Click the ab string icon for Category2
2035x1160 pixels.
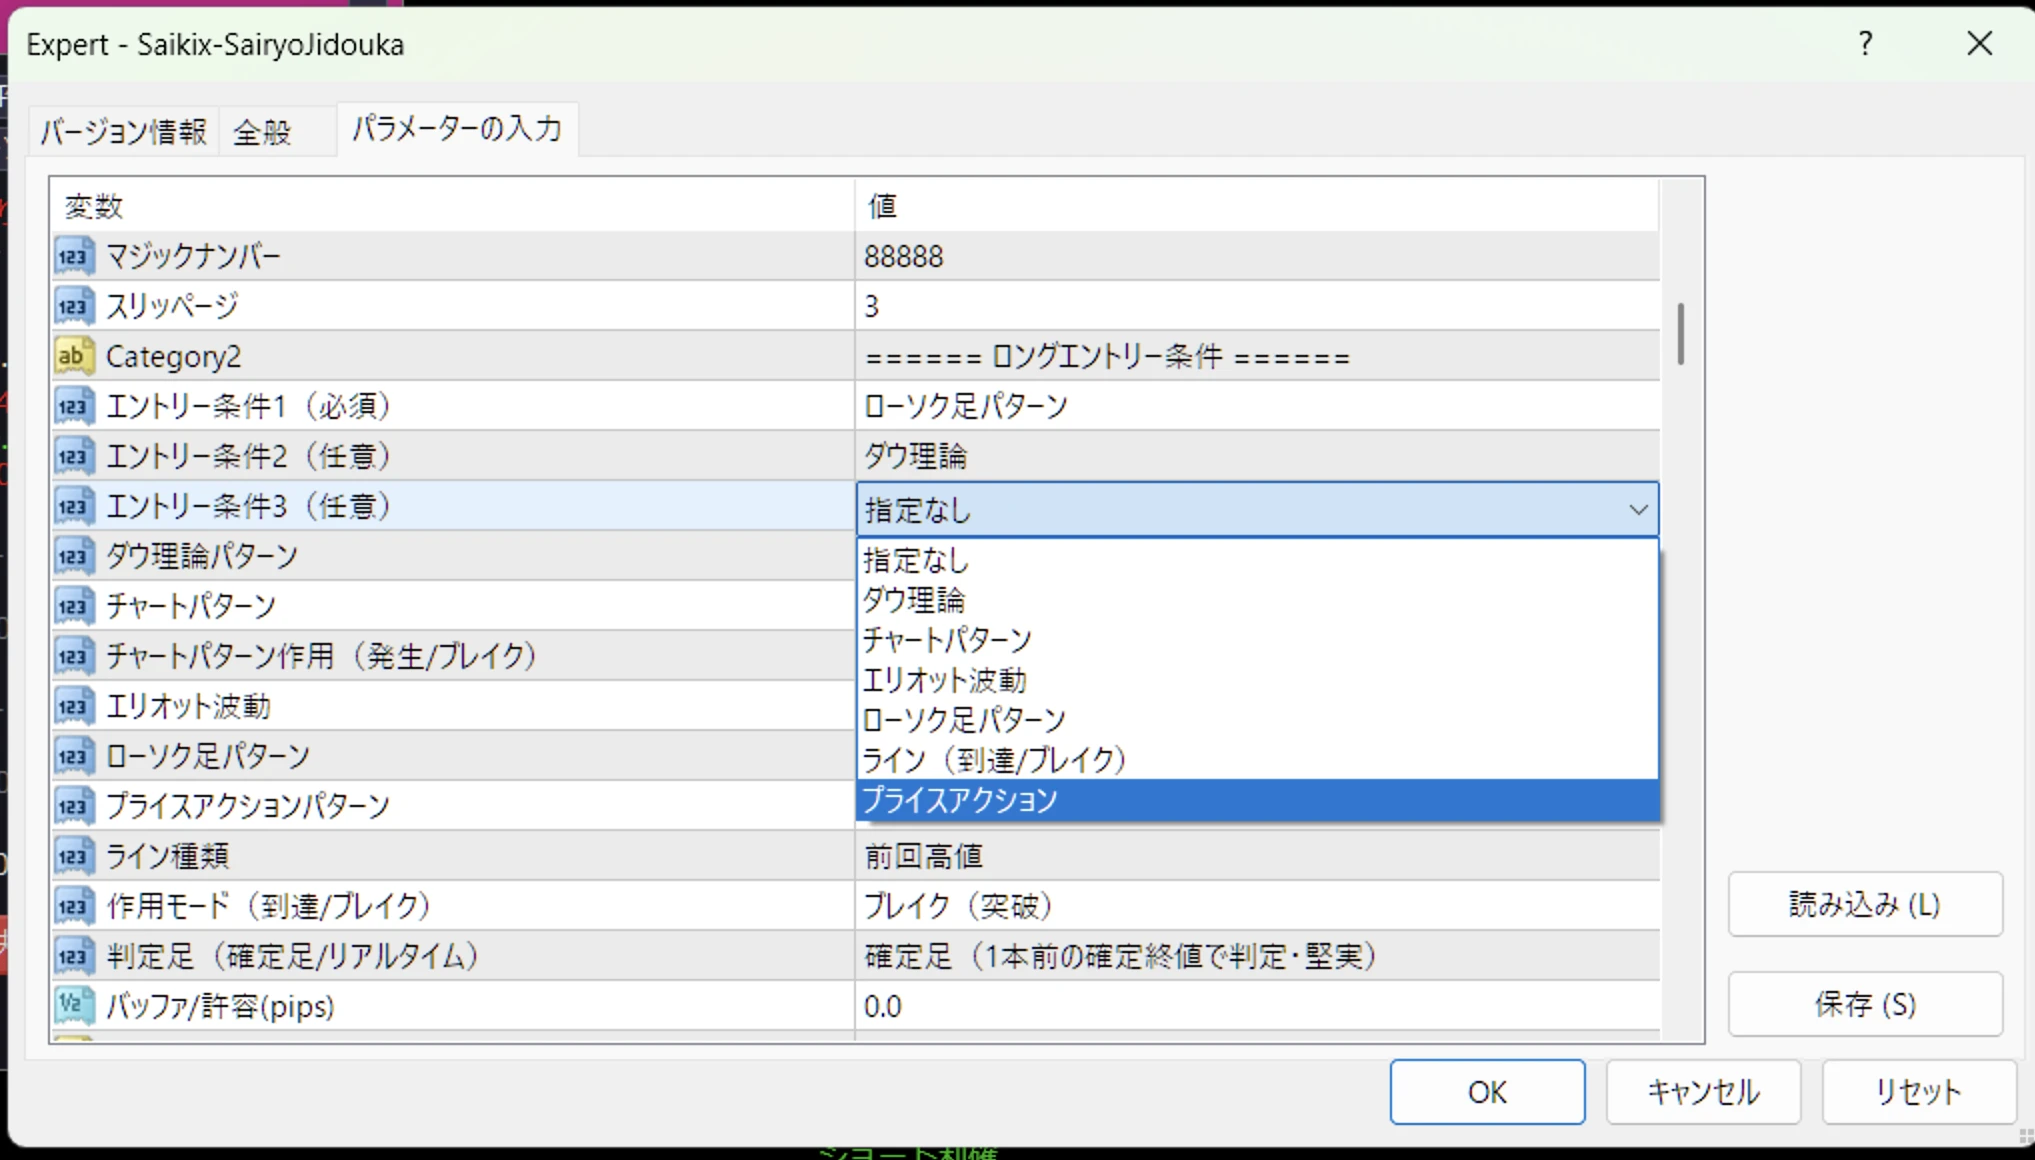74,356
